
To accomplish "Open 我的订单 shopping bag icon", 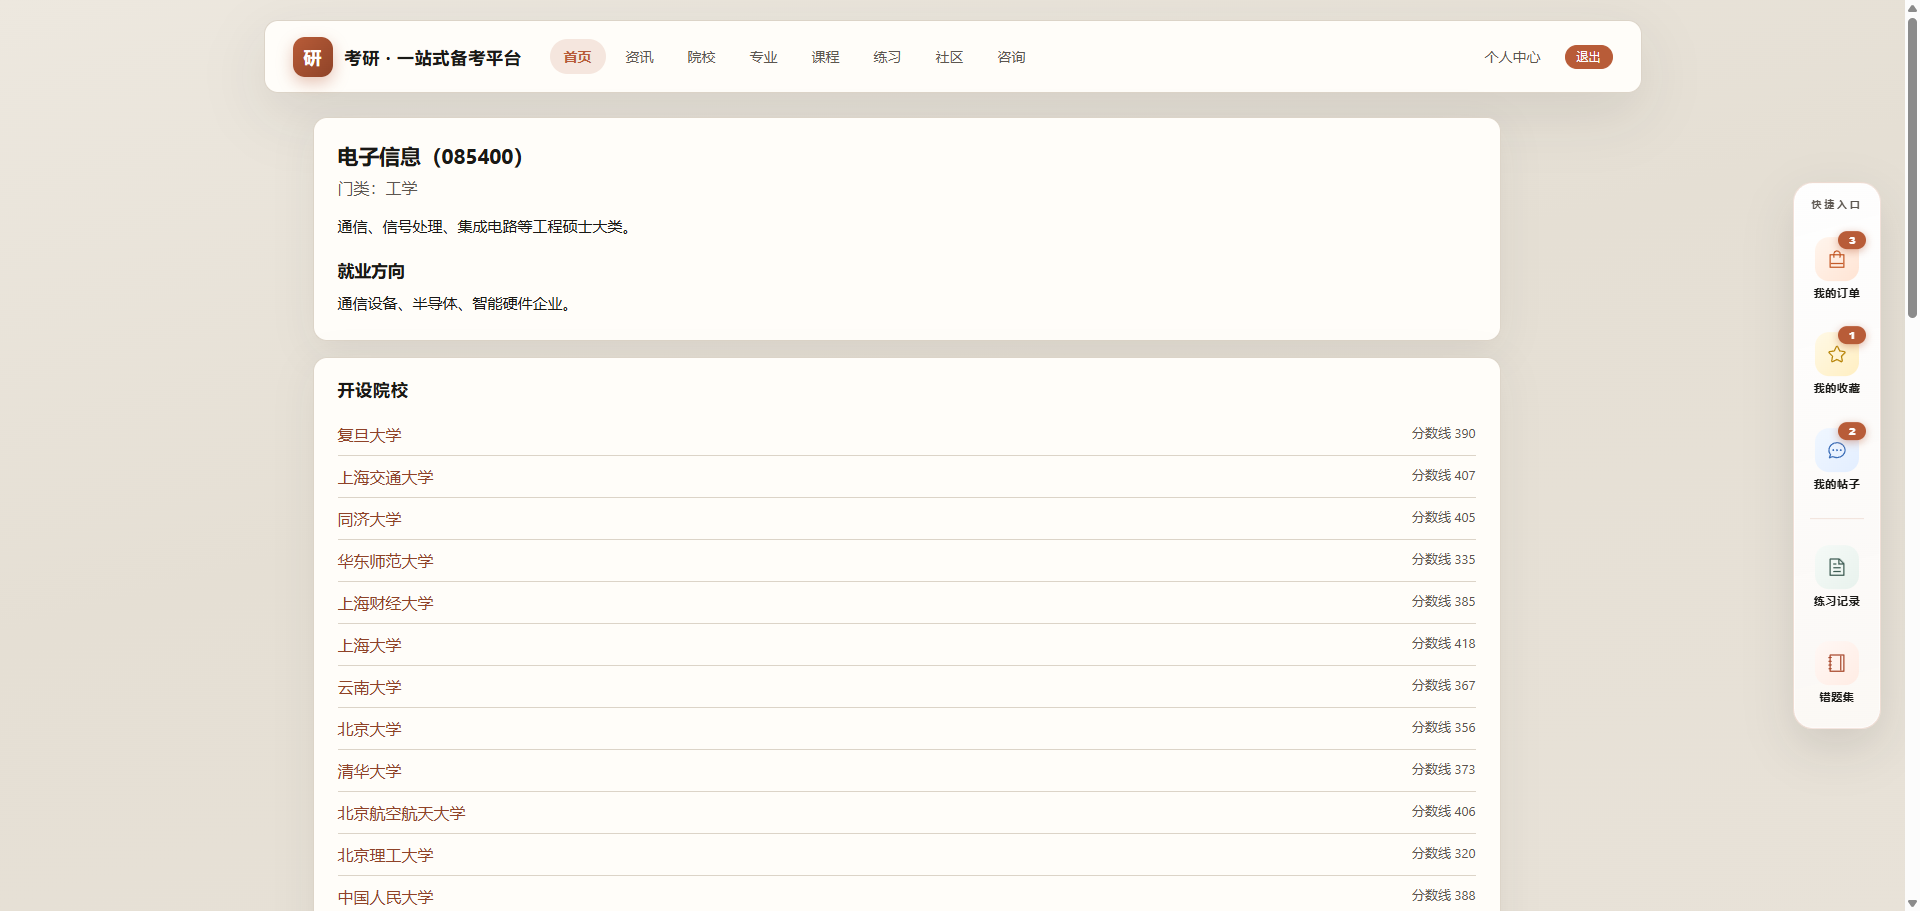I will pyautogui.click(x=1836, y=260).
